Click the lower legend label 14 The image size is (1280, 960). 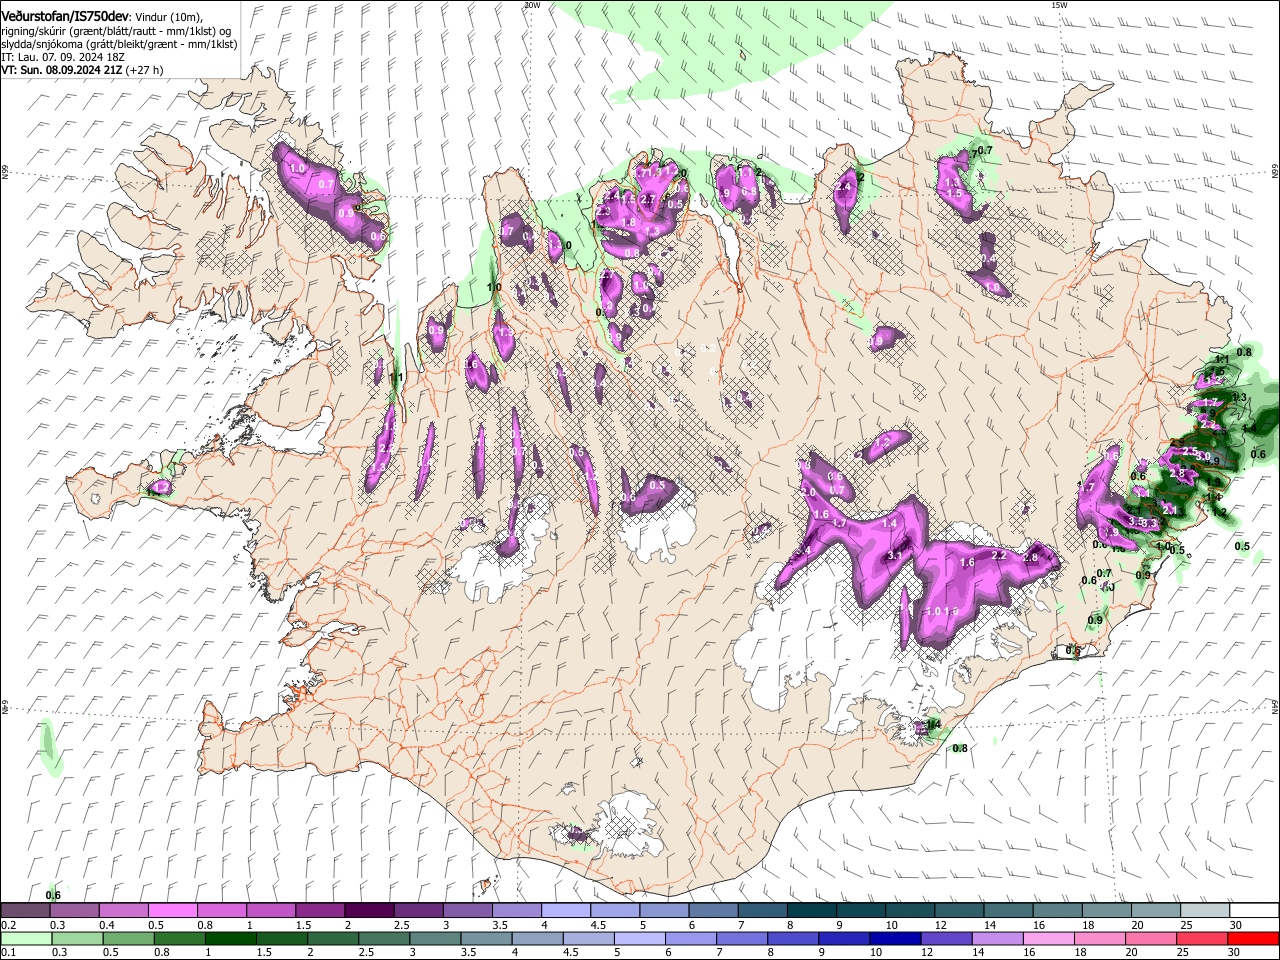[978, 952]
